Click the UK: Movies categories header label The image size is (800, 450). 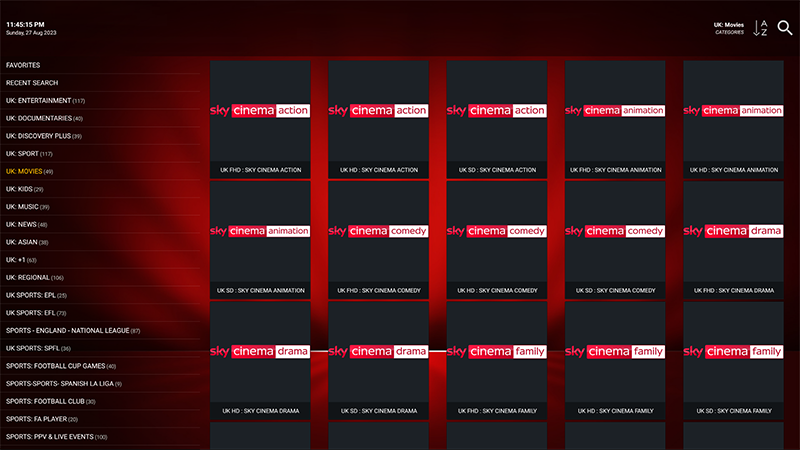[x=728, y=27]
